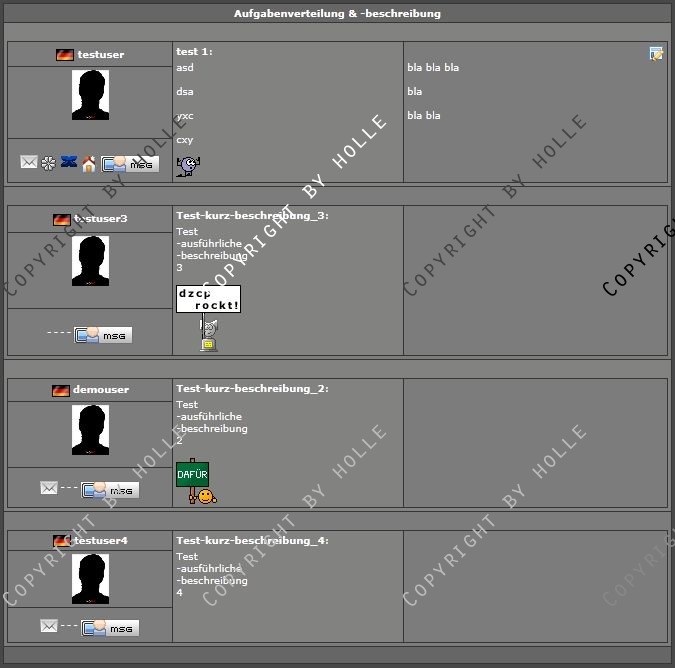Click the edit icon in the test 1 entry
The width and height of the screenshot is (675, 668).
click(656, 54)
